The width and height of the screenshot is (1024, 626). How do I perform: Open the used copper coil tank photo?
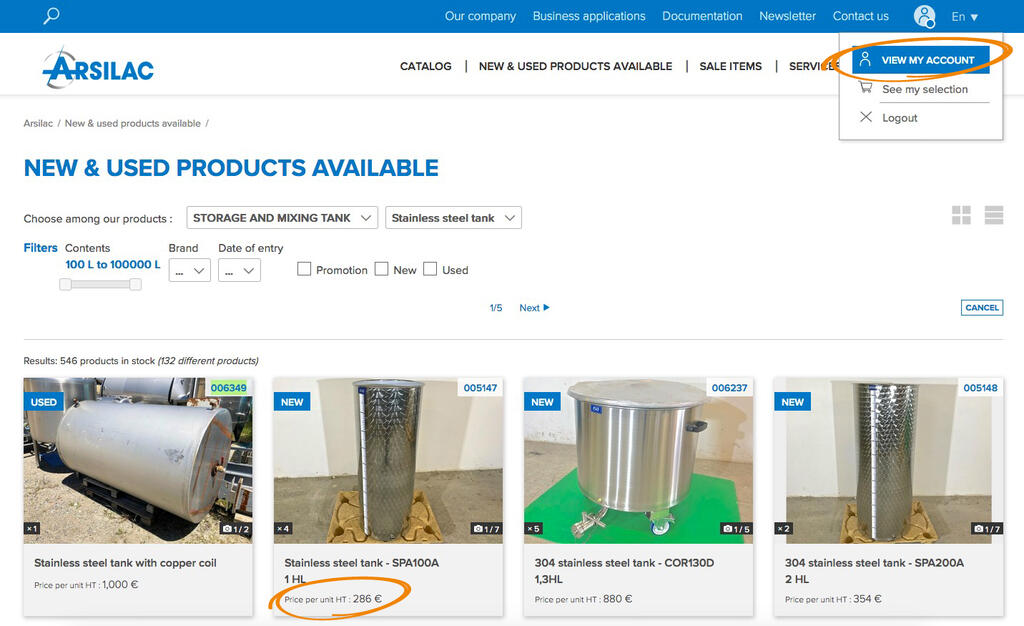coord(138,460)
